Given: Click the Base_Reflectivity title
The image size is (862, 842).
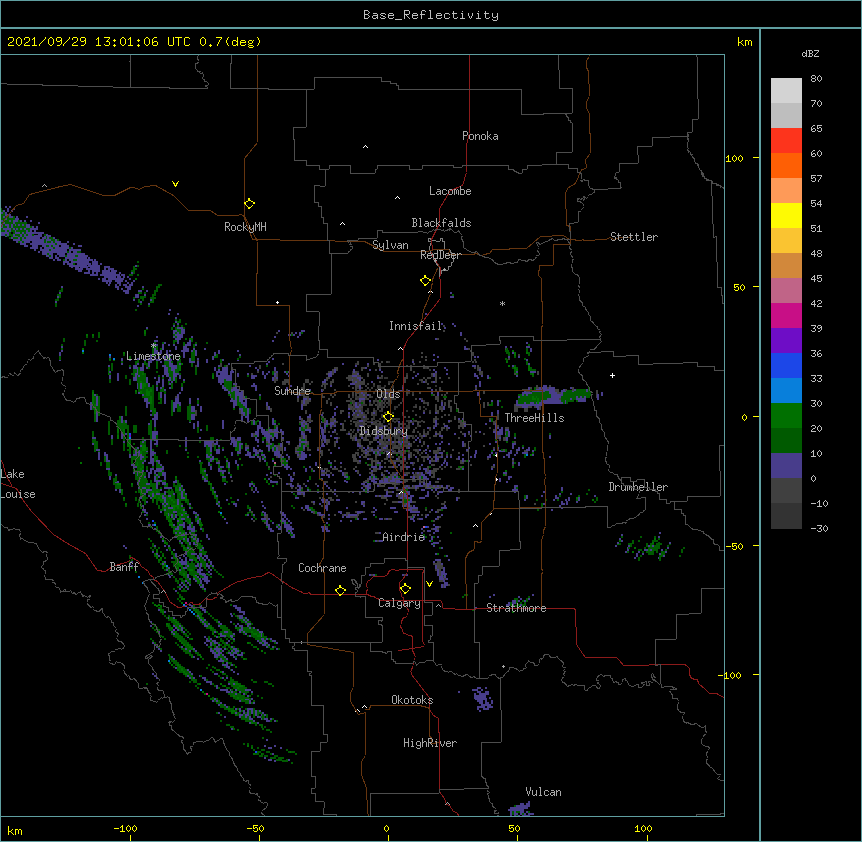Looking at the screenshot, I should pyautogui.click(x=431, y=15).
